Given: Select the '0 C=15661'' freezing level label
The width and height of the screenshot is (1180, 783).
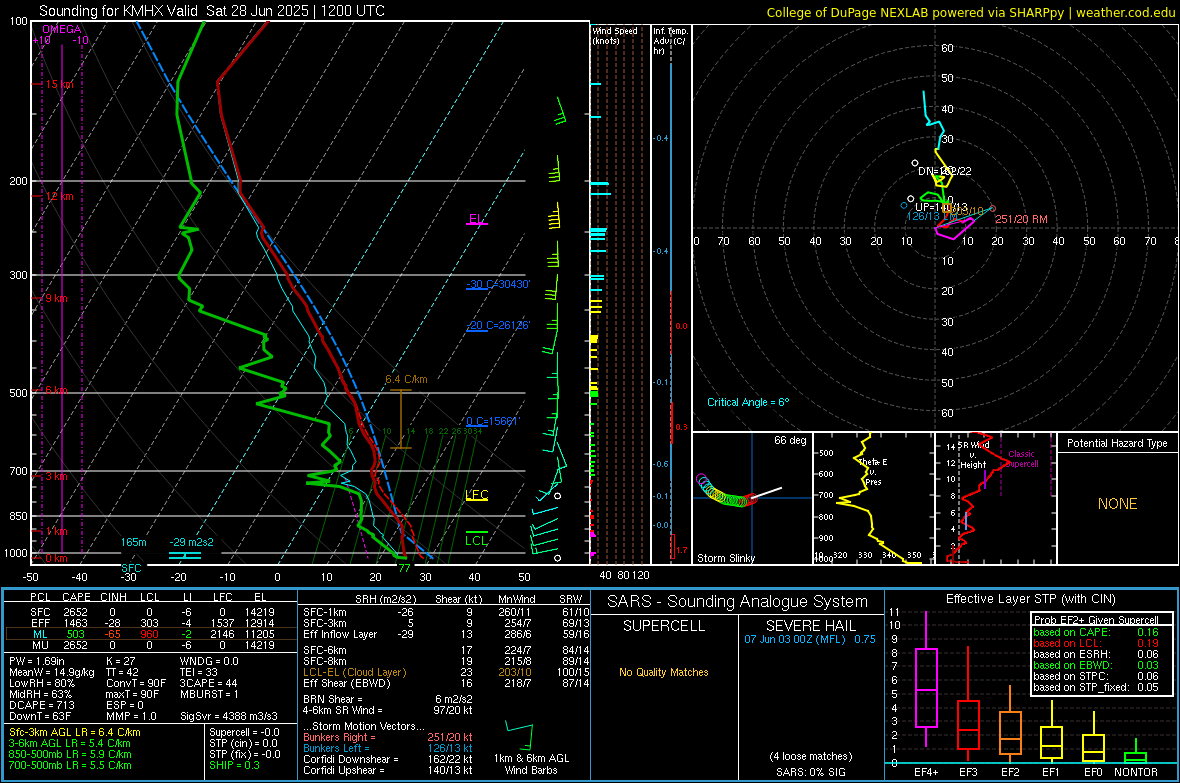Looking at the screenshot, I should click(x=492, y=421).
